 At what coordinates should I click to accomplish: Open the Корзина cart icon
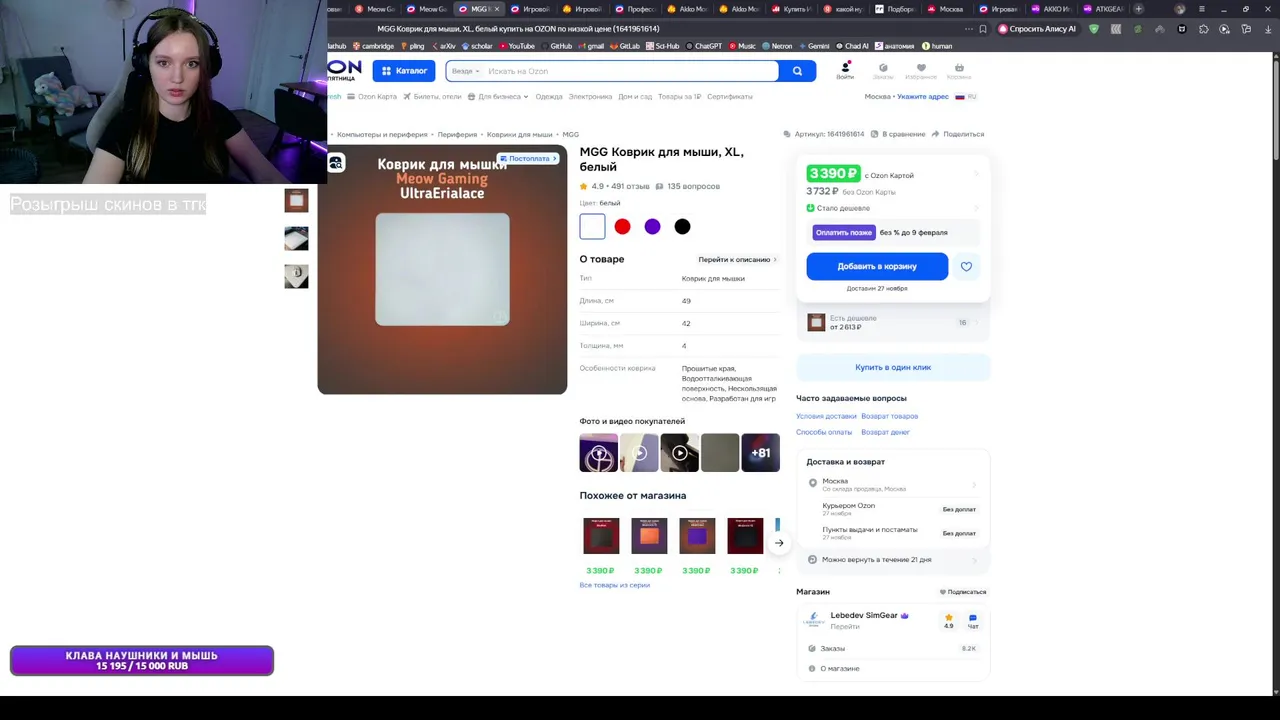tap(959, 70)
